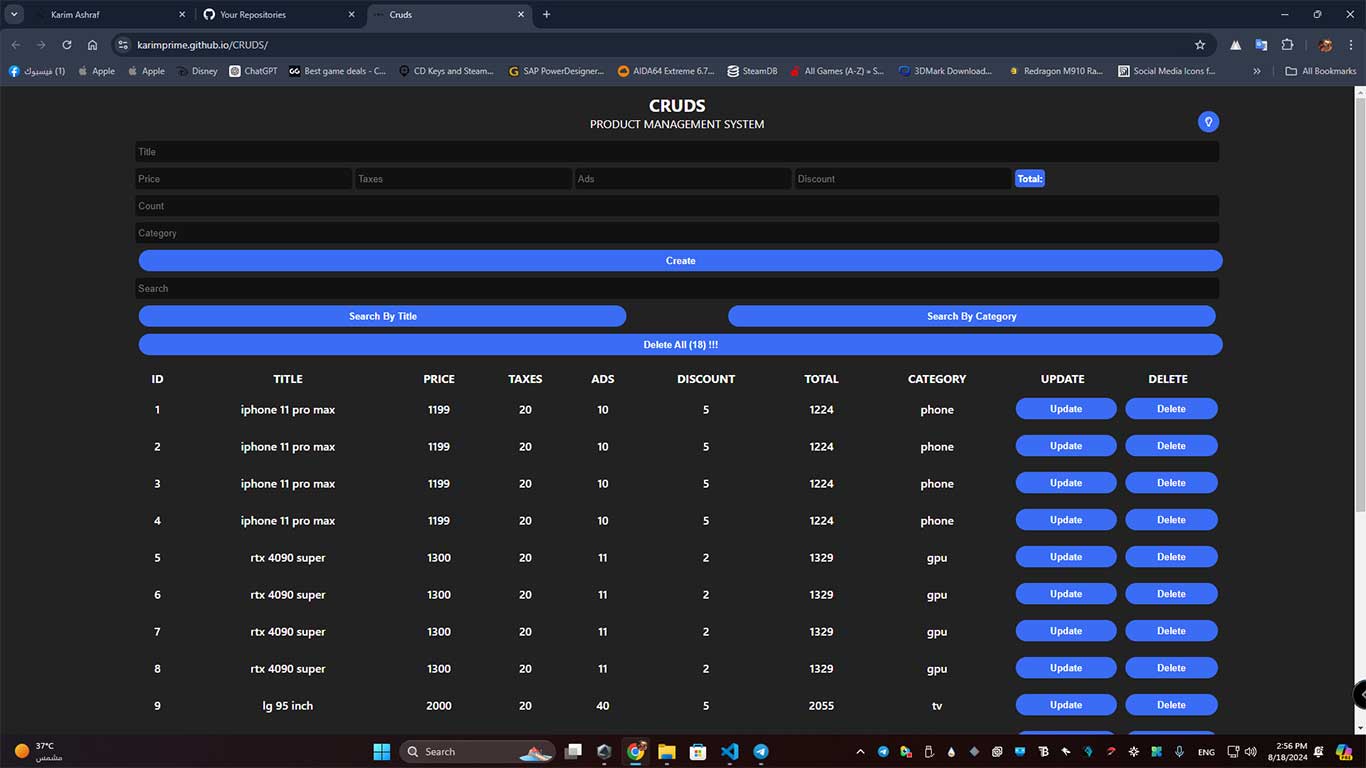This screenshot has width=1366, height=768.
Task: Open Telegram from the taskbar
Action: coord(760,751)
